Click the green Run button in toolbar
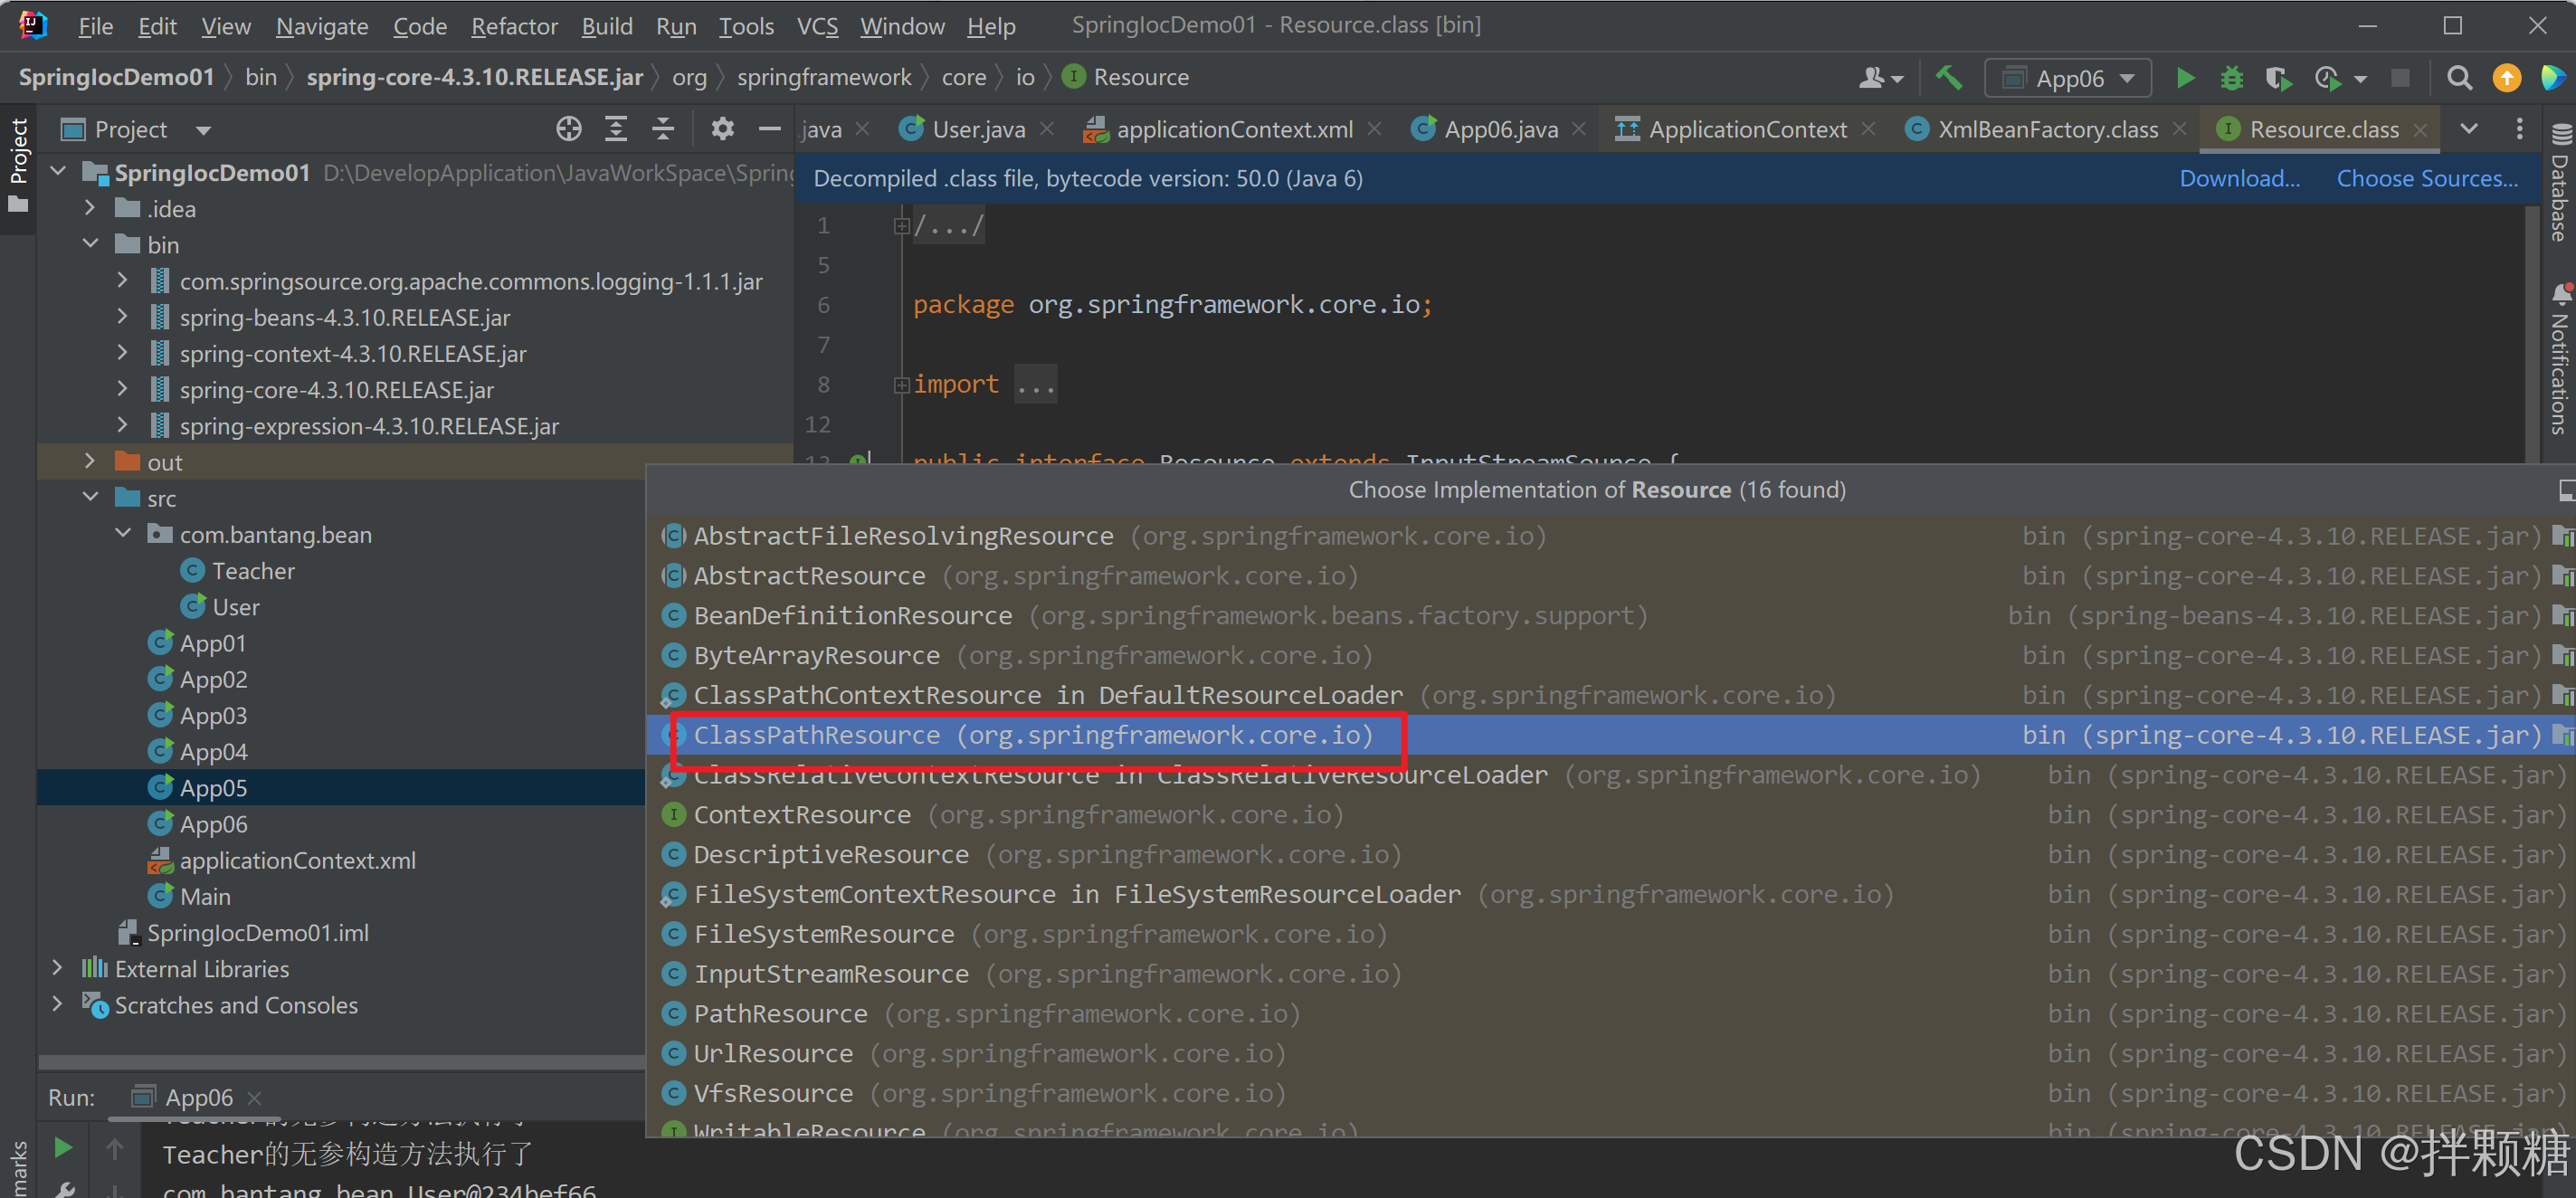This screenshot has width=2576, height=1198. pyautogui.click(x=2185, y=78)
